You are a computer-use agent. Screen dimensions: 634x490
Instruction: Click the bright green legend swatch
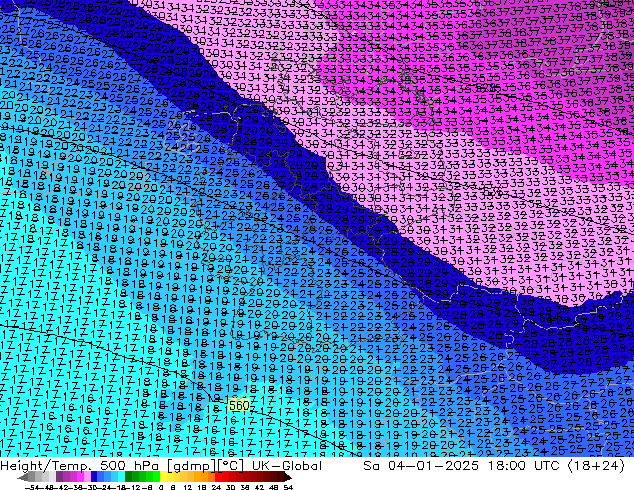pyautogui.click(x=156, y=477)
